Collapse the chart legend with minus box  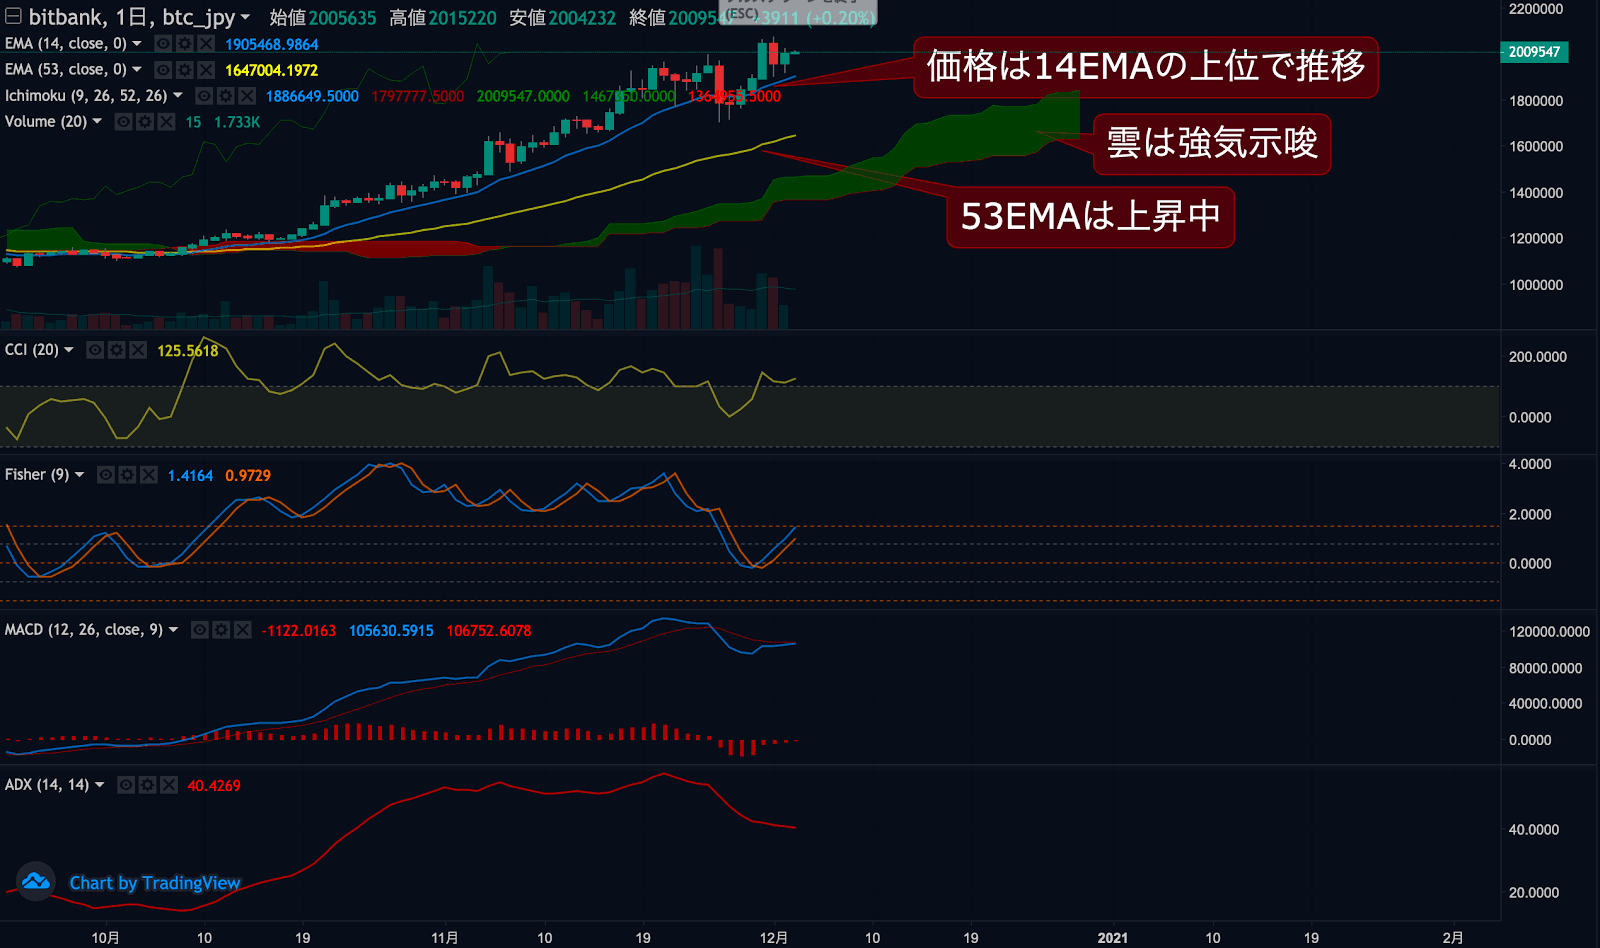click(x=13, y=16)
